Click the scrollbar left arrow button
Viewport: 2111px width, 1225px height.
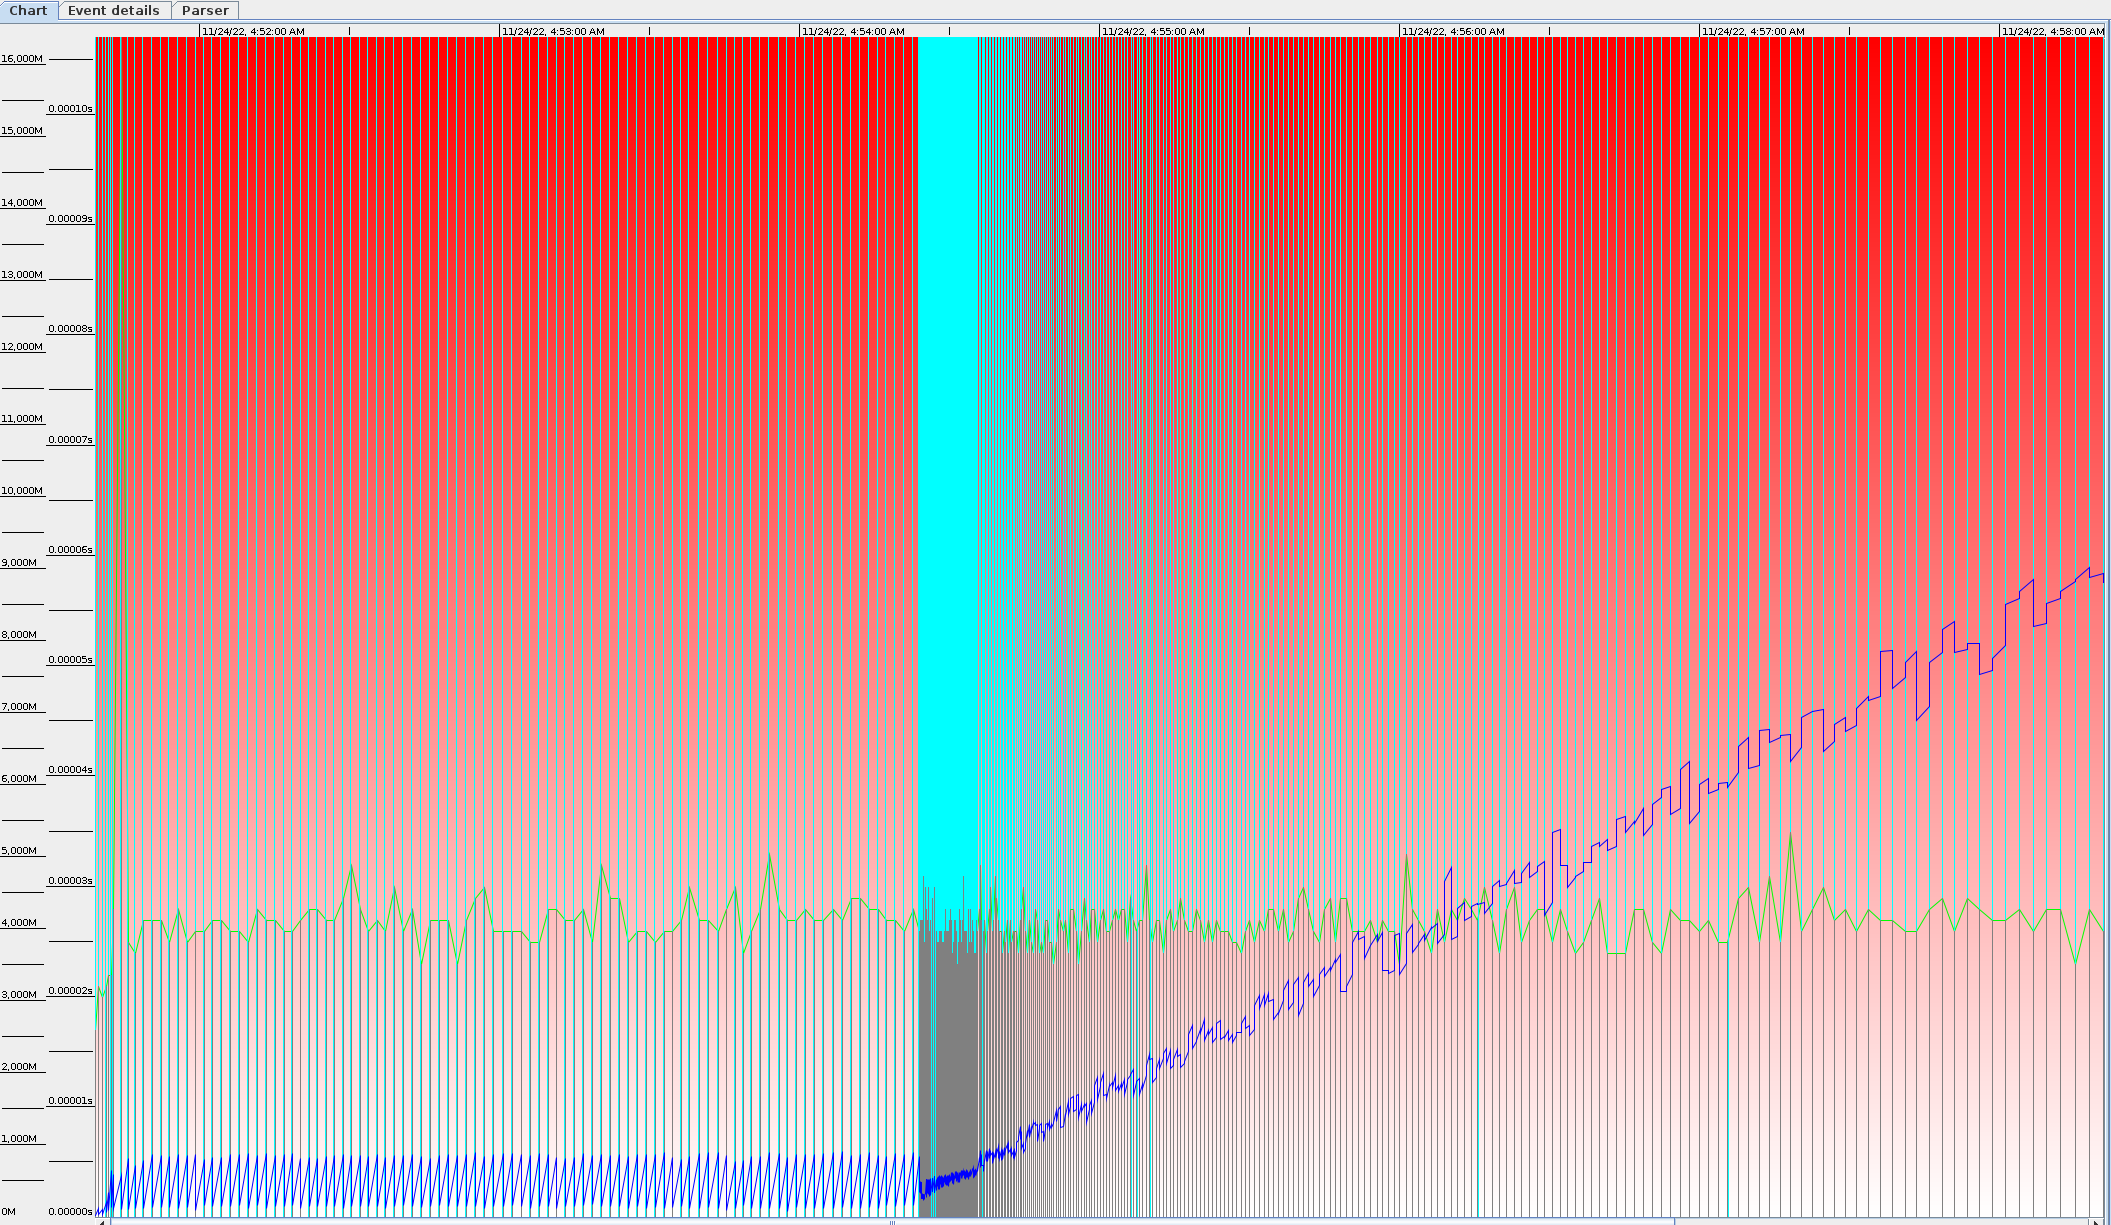[101, 1221]
